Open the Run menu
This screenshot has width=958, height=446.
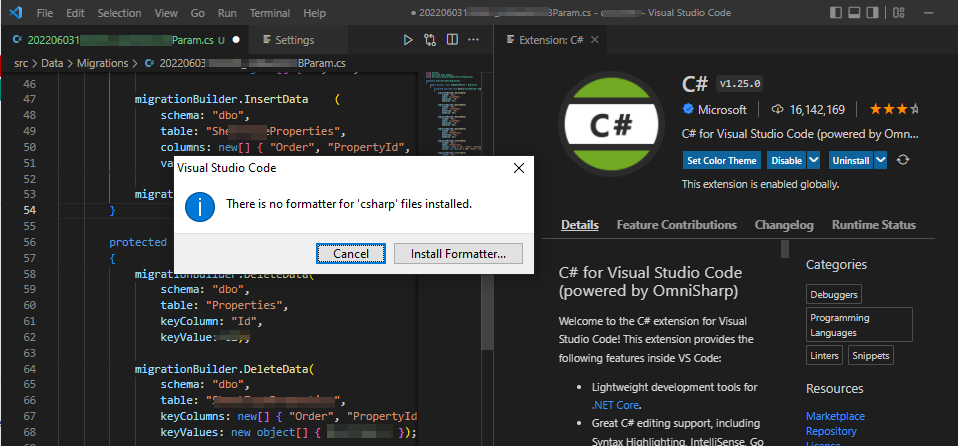point(227,13)
